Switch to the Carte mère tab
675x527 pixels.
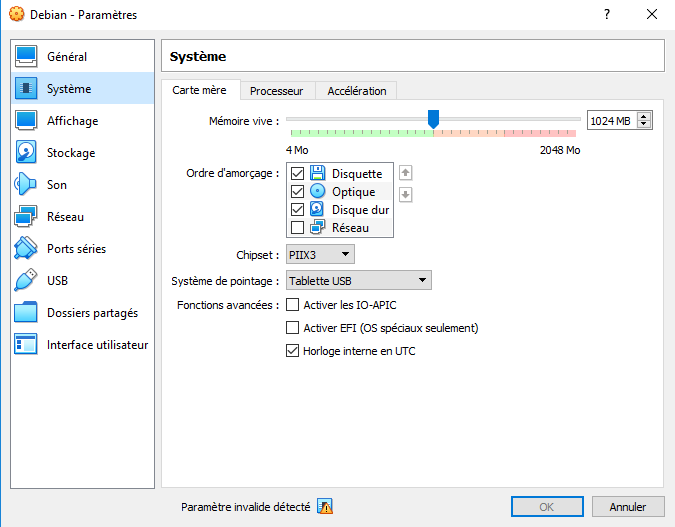point(199,90)
